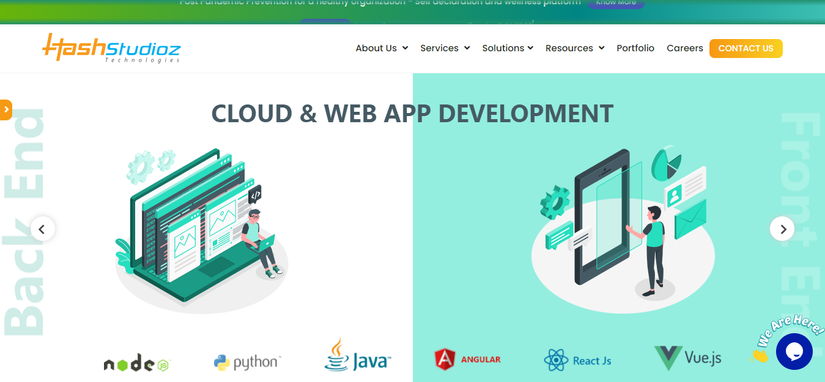Open the Resources dropdown menu
The width and height of the screenshot is (825, 382).
[x=575, y=48]
